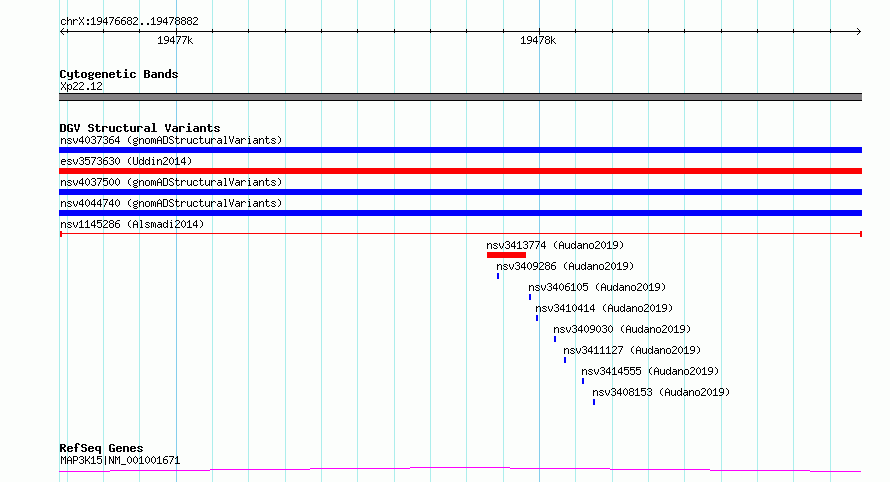
Task: Click the blue tick mark under nsv3406105
Action: pyautogui.click(x=530, y=297)
